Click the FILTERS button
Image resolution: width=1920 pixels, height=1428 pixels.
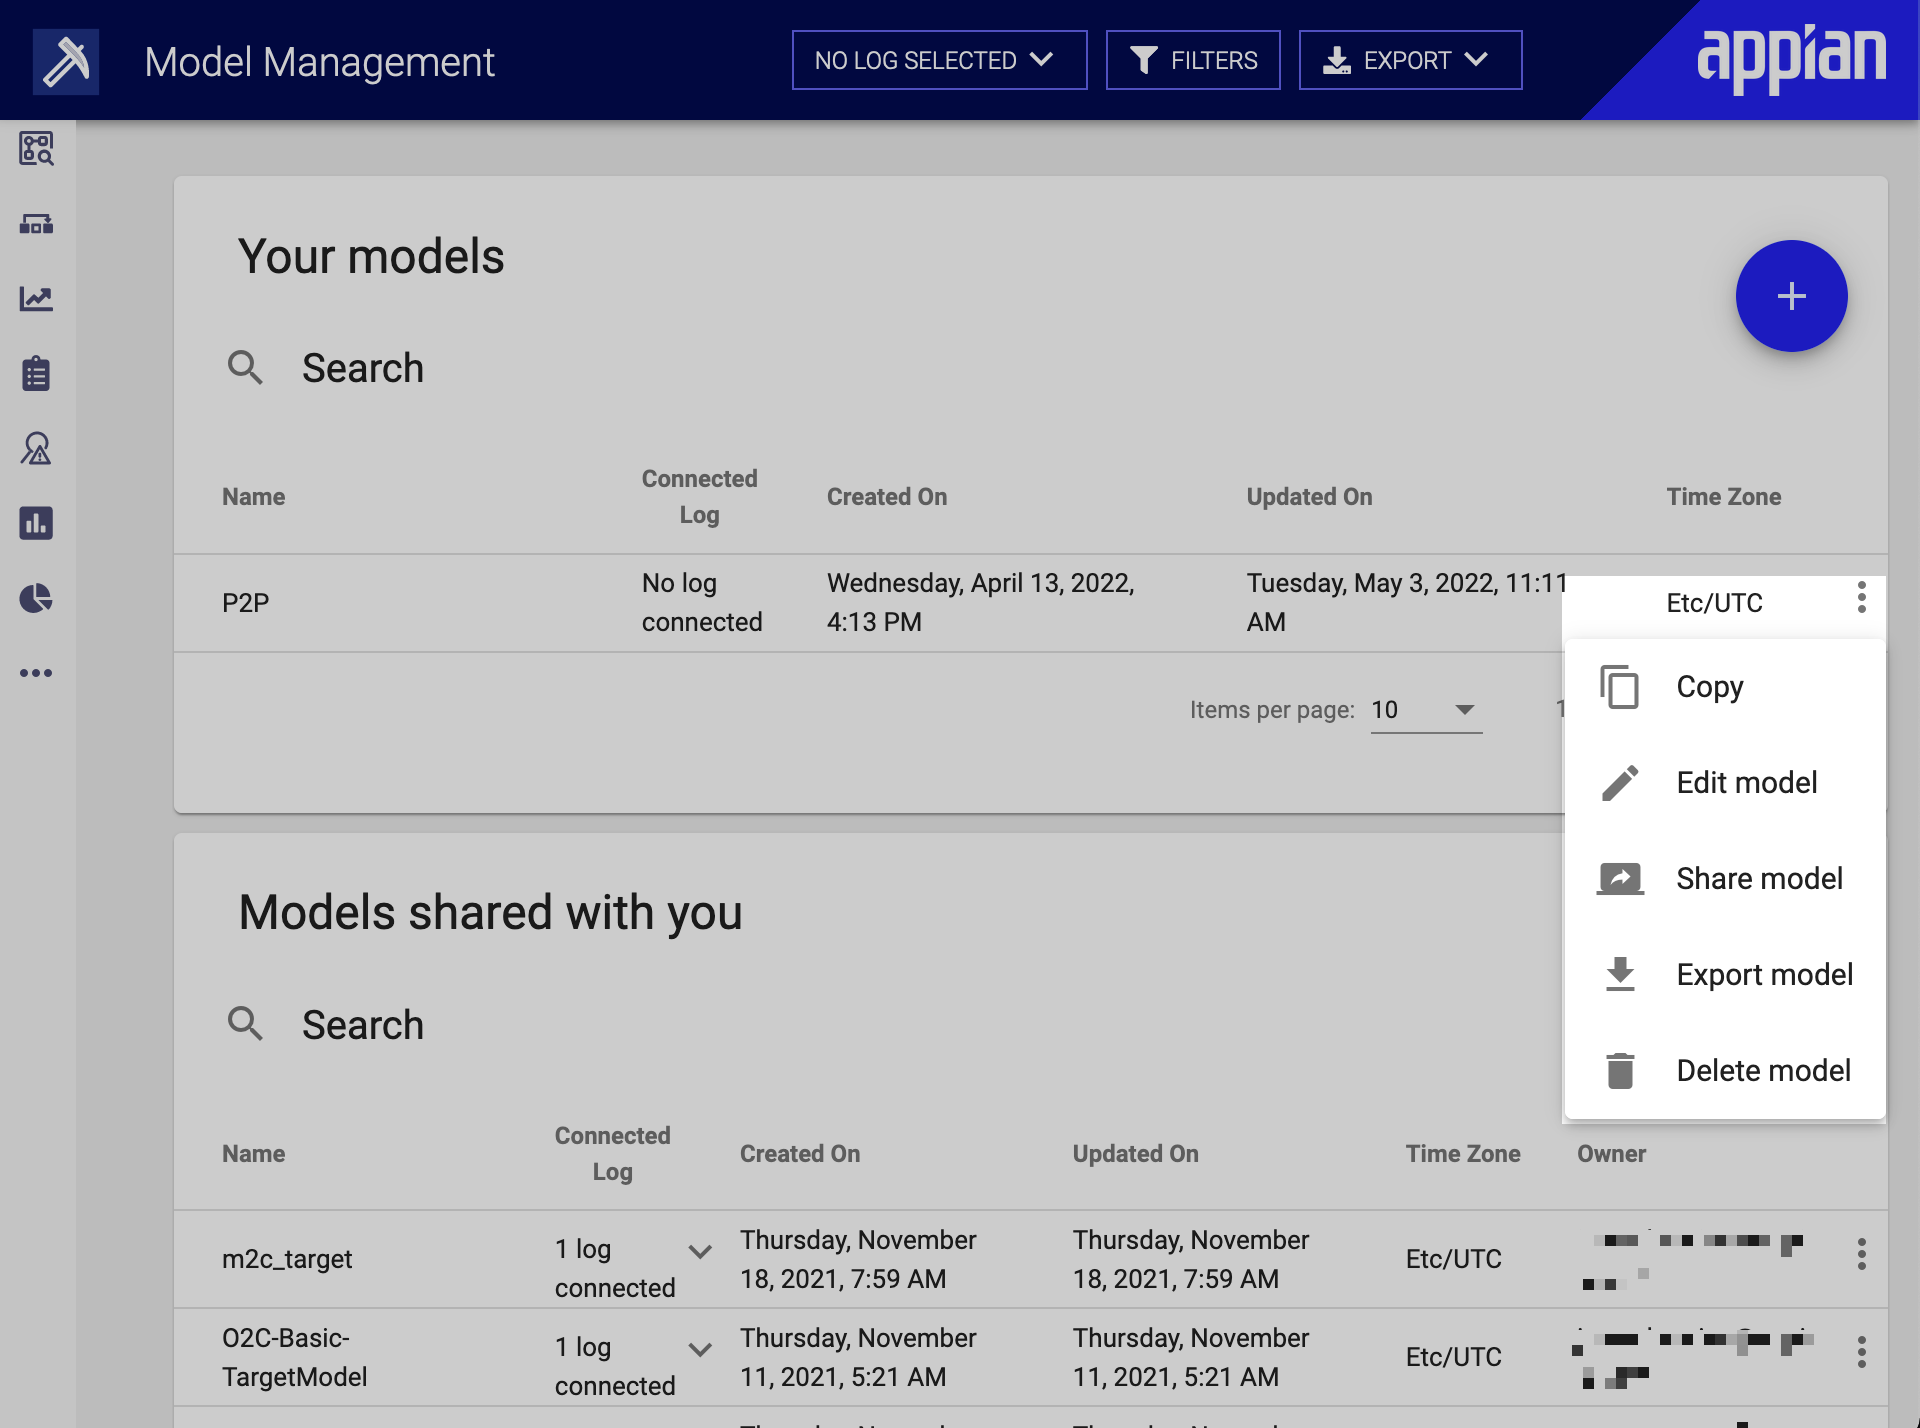(1193, 60)
